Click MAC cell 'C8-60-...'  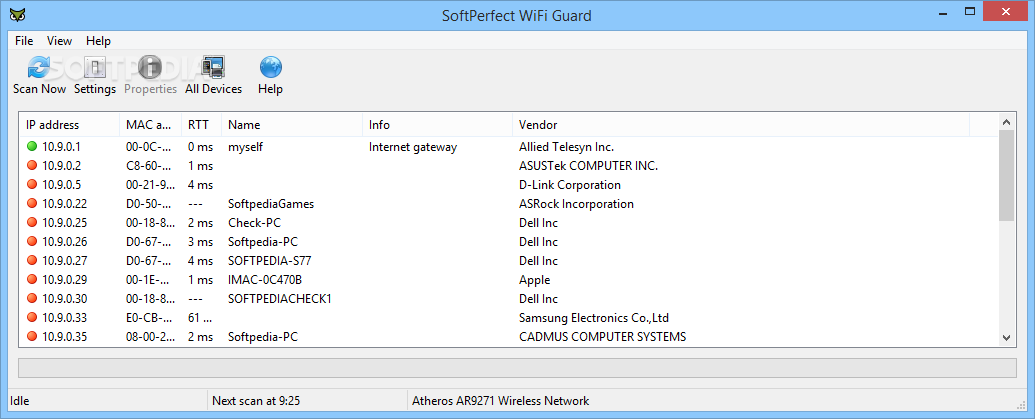pyautogui.click(x=150, y=166)
